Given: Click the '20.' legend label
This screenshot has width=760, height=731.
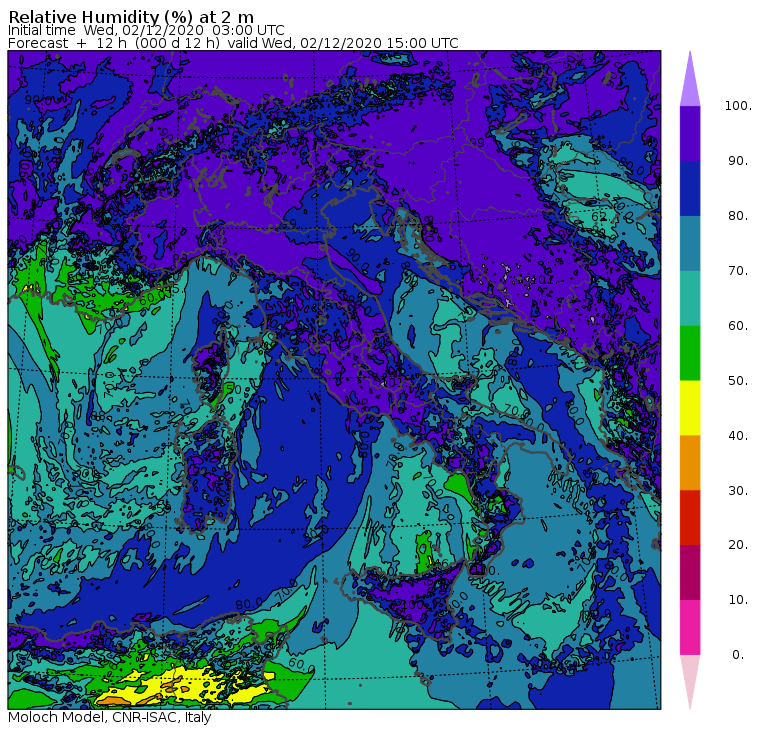Looking at the screenshot, I should [x=738, y=544].
